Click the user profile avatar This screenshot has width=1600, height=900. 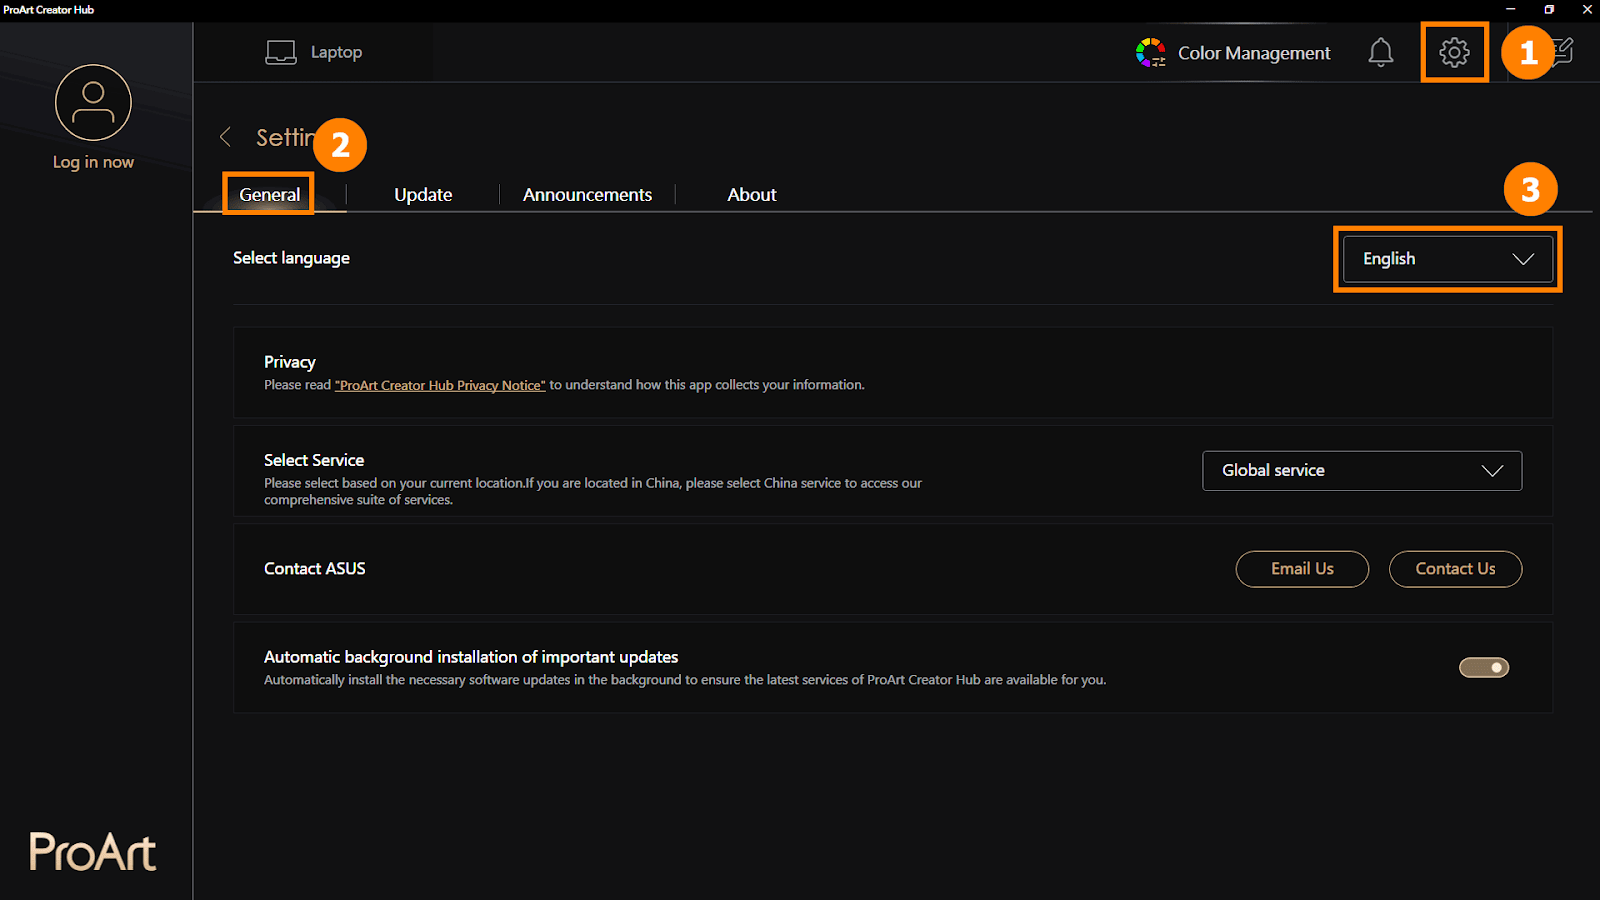click(93, 102)
